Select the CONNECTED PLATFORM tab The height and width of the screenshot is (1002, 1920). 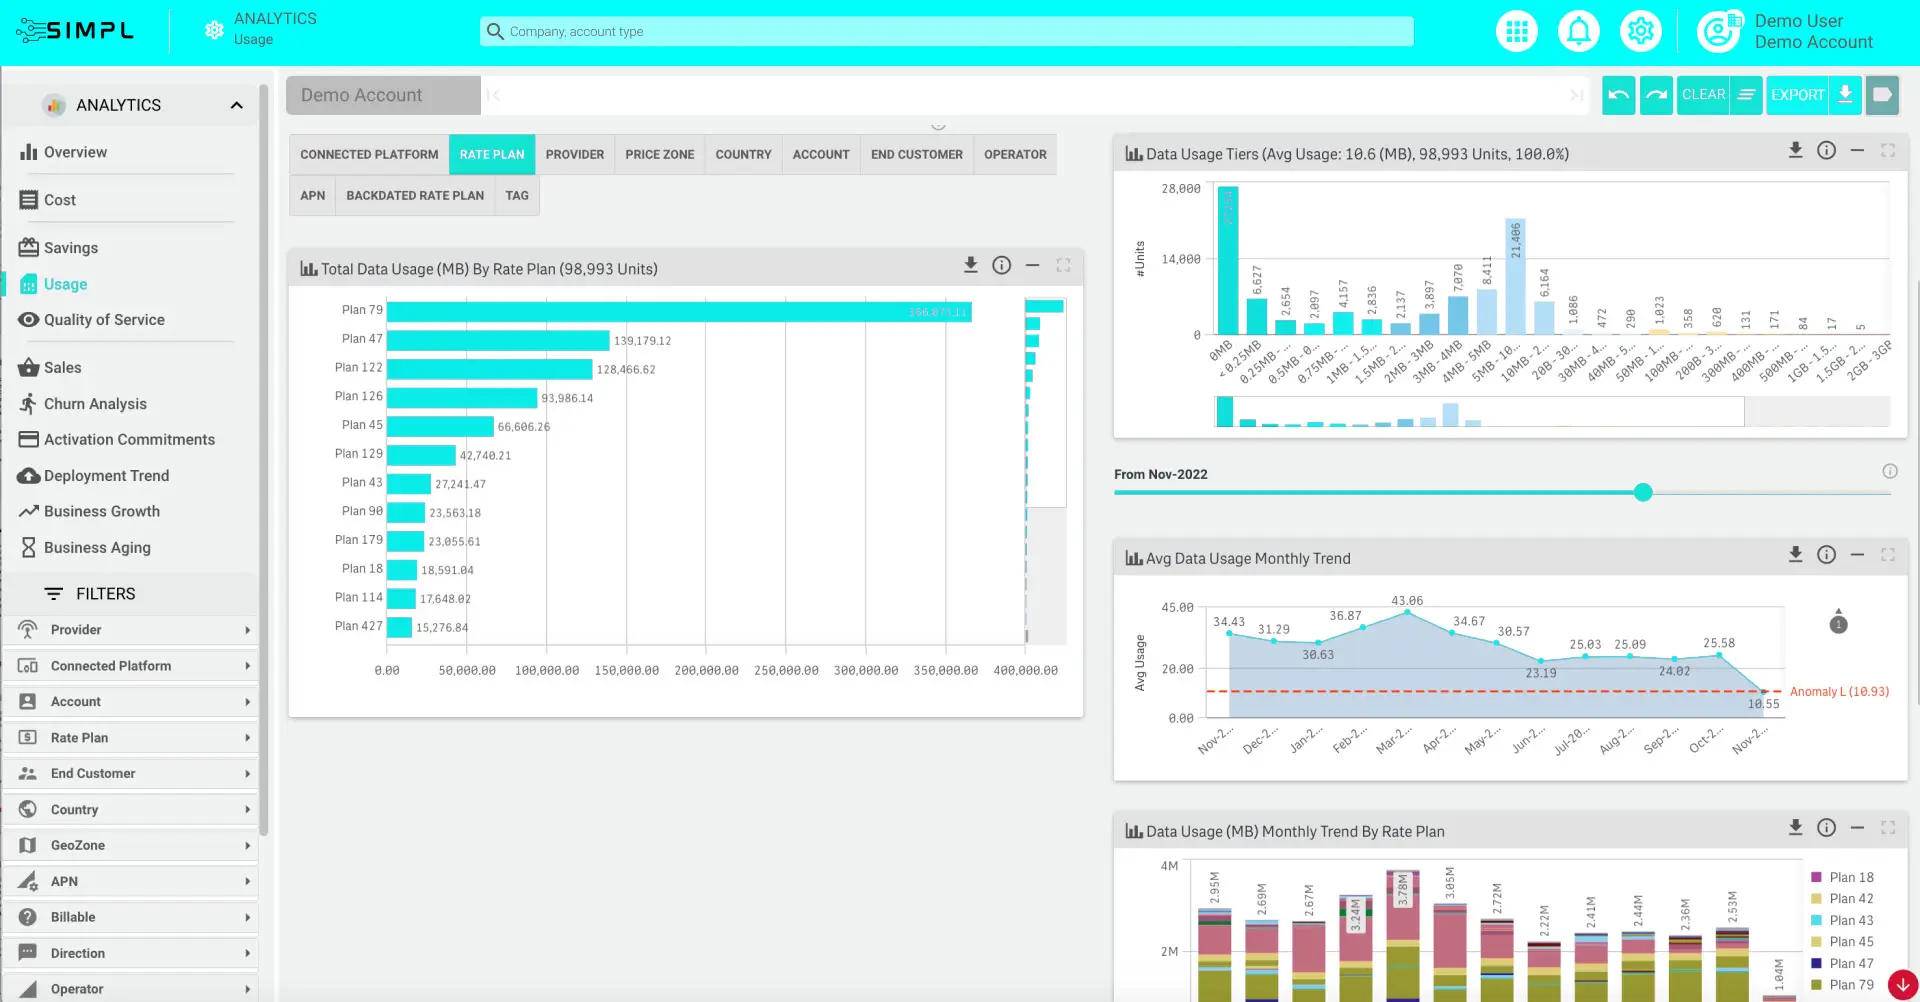pyautogui.click(x=369, y=155)
